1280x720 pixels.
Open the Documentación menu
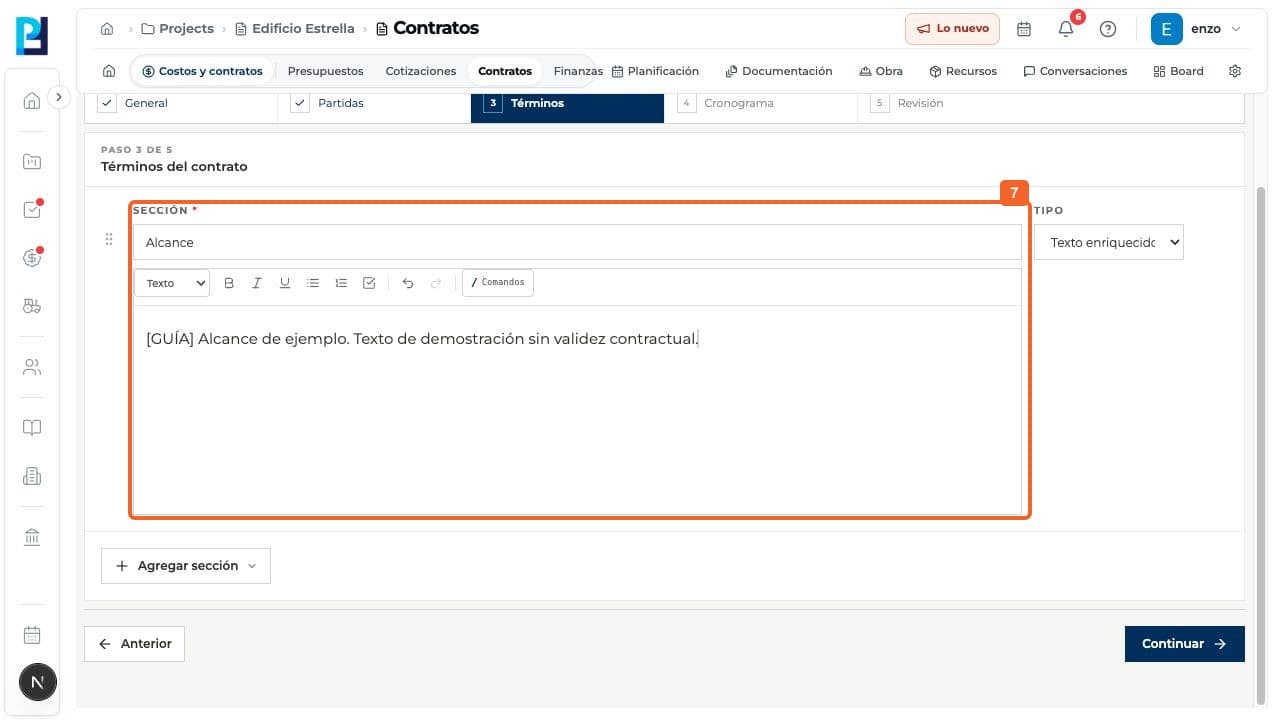(x=779, y=71)
